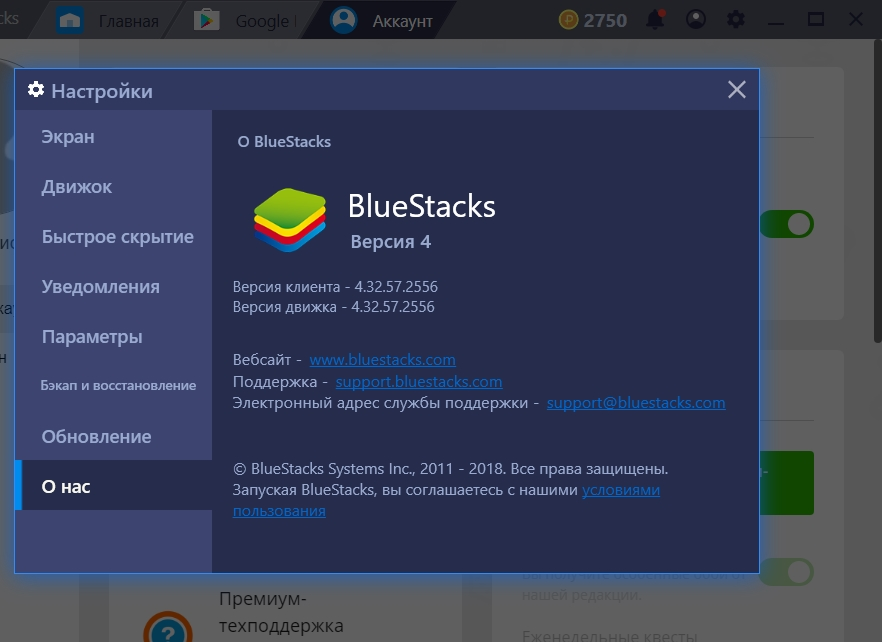Open the support.bluestacks.com link
Screen dimensions: 882x642
point(418,381)
